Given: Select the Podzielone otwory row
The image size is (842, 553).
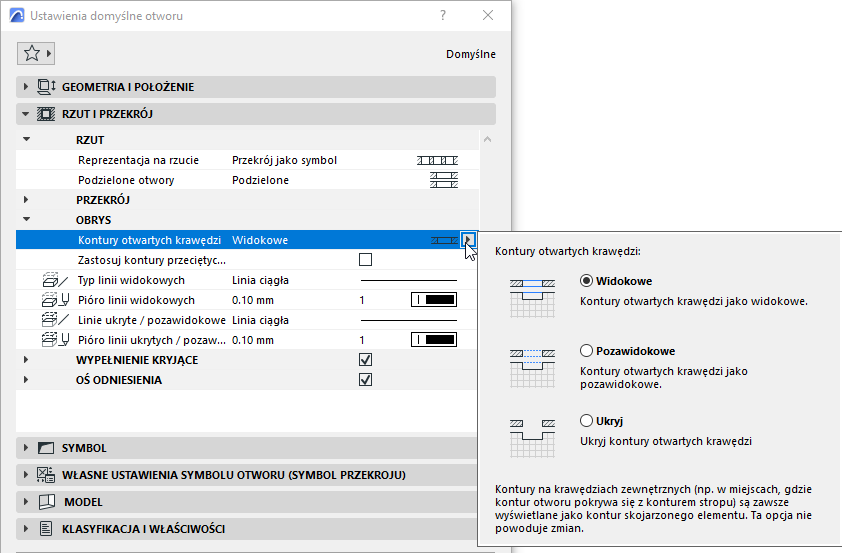Looking at the screenshot, I should [247, 180].
